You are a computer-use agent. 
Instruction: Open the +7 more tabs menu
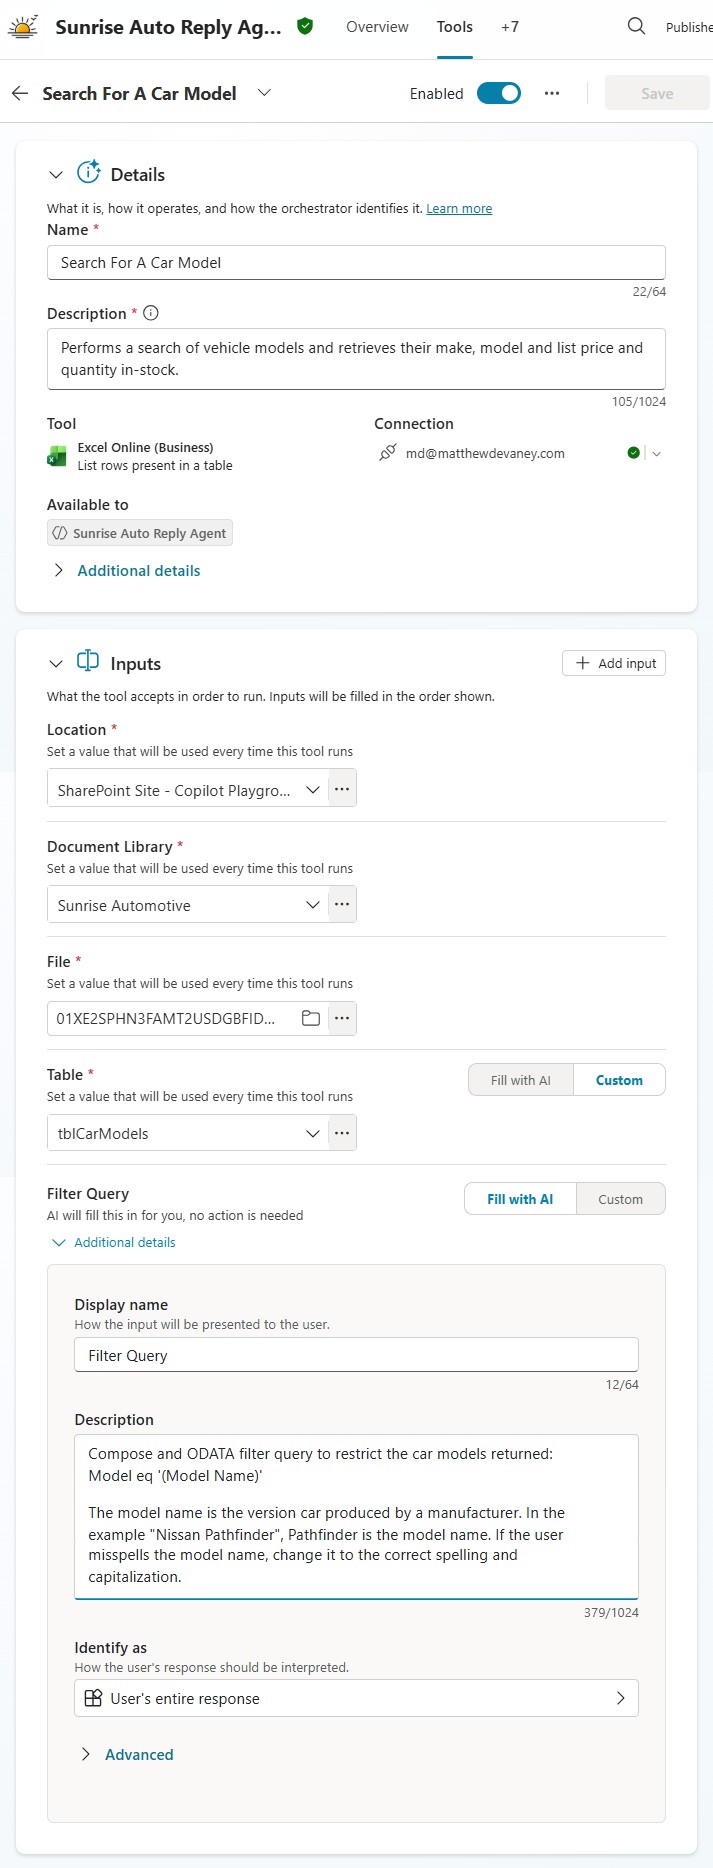click(x=510, y=27)
